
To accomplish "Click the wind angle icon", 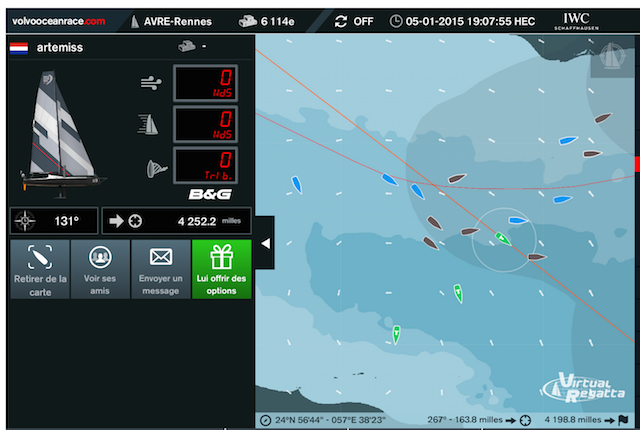I will pos(151,167).
